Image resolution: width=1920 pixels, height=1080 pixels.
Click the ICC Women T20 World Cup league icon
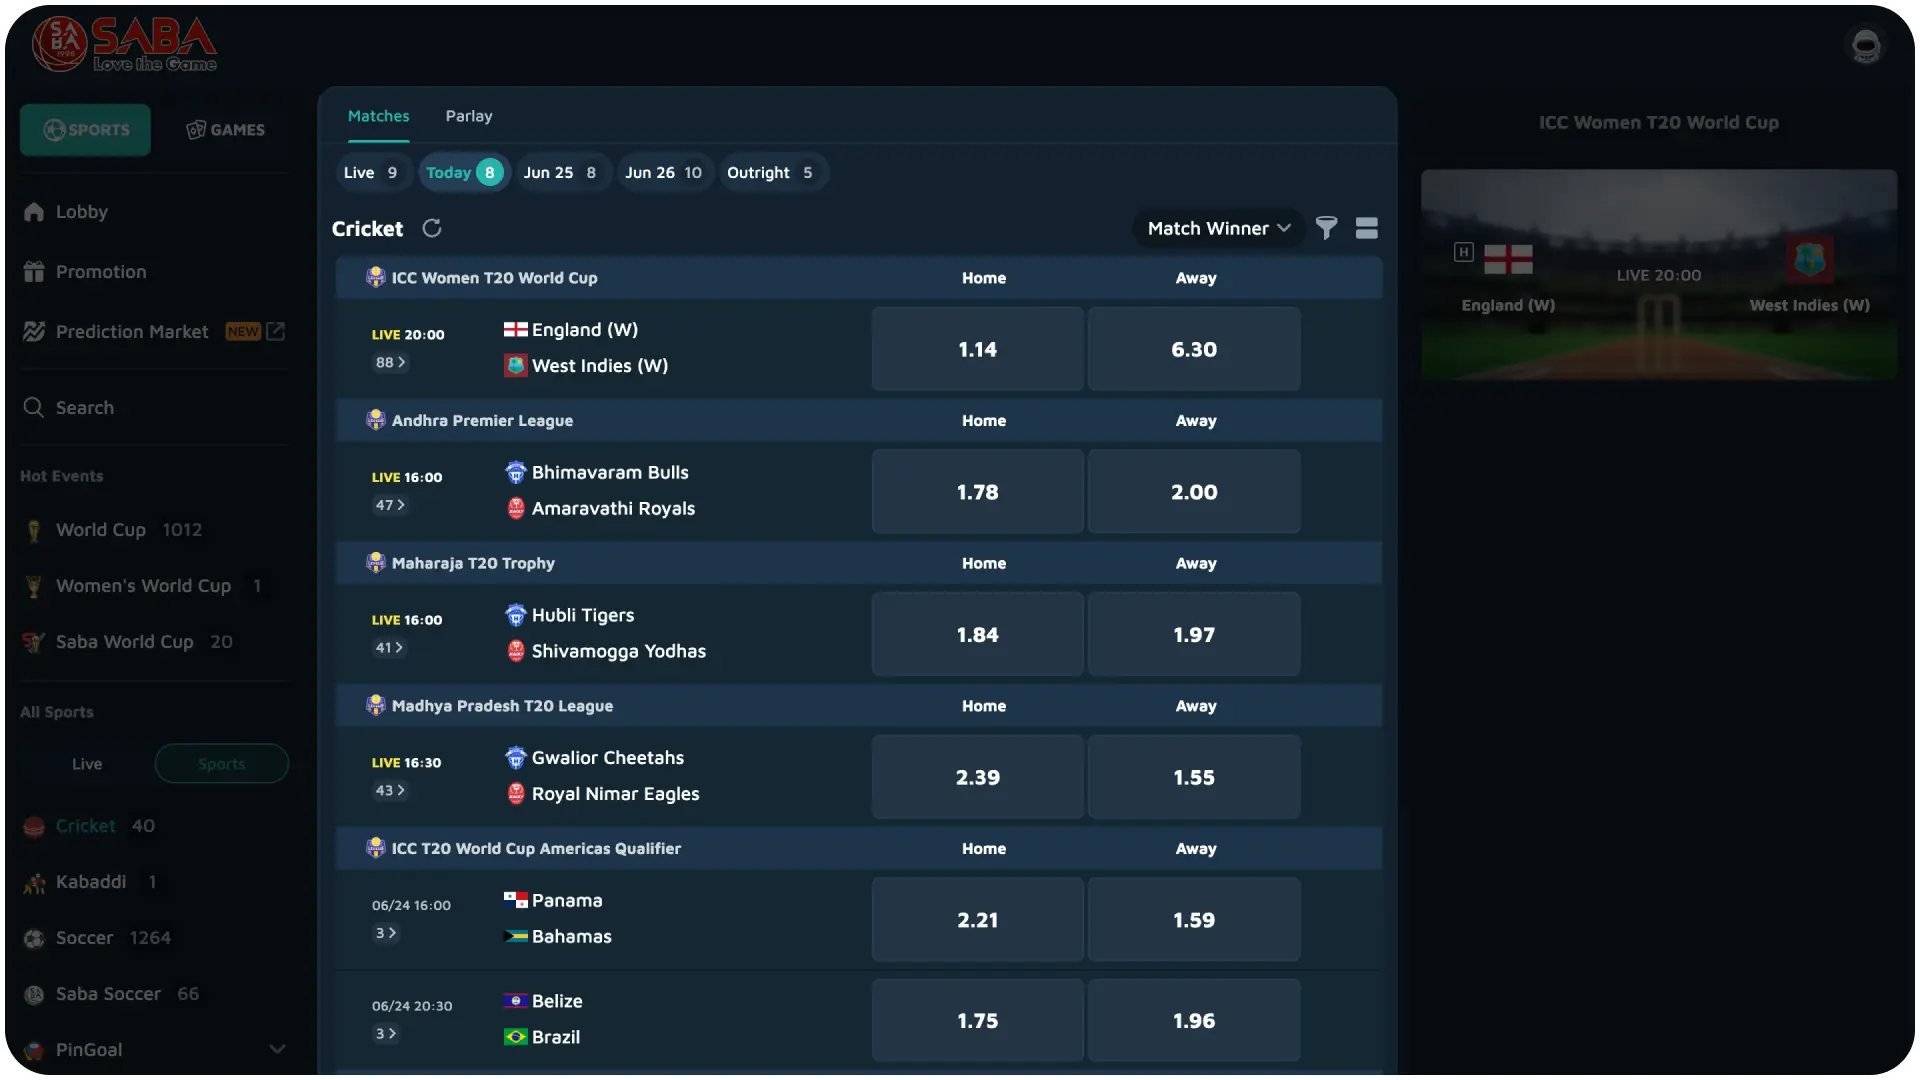[x=376, y=277]
